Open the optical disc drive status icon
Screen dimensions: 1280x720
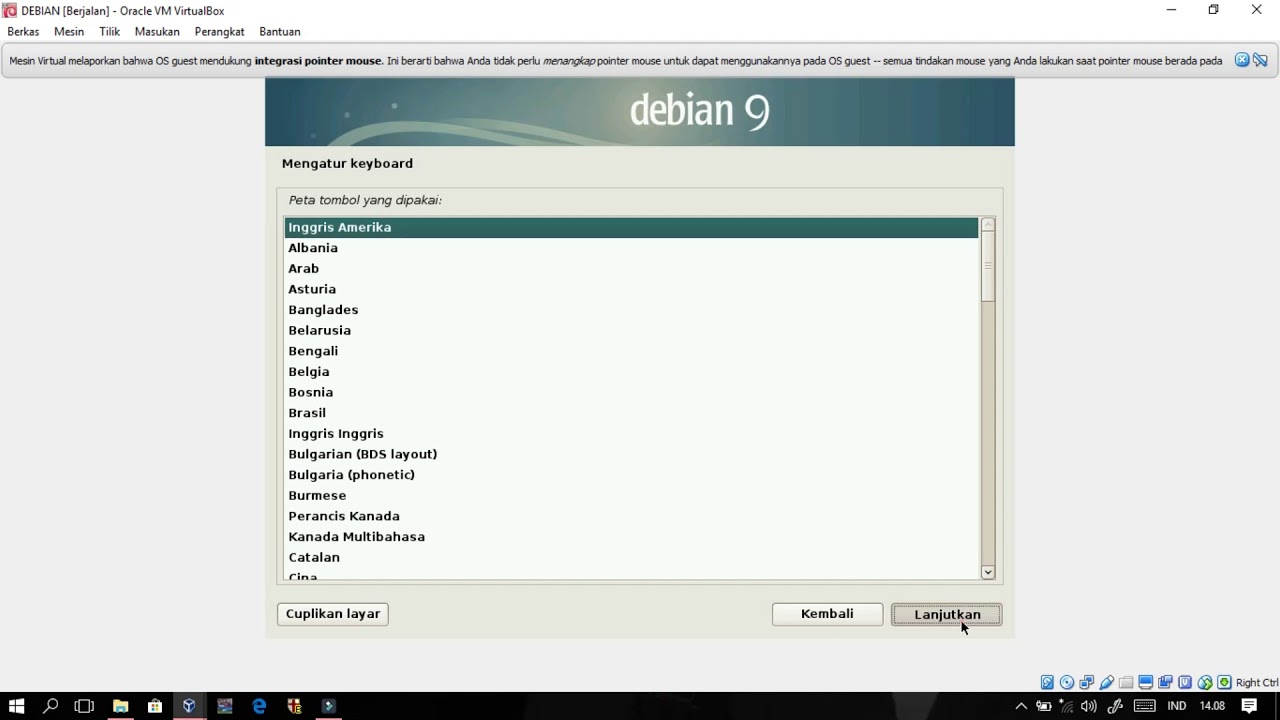point(1067,683)
